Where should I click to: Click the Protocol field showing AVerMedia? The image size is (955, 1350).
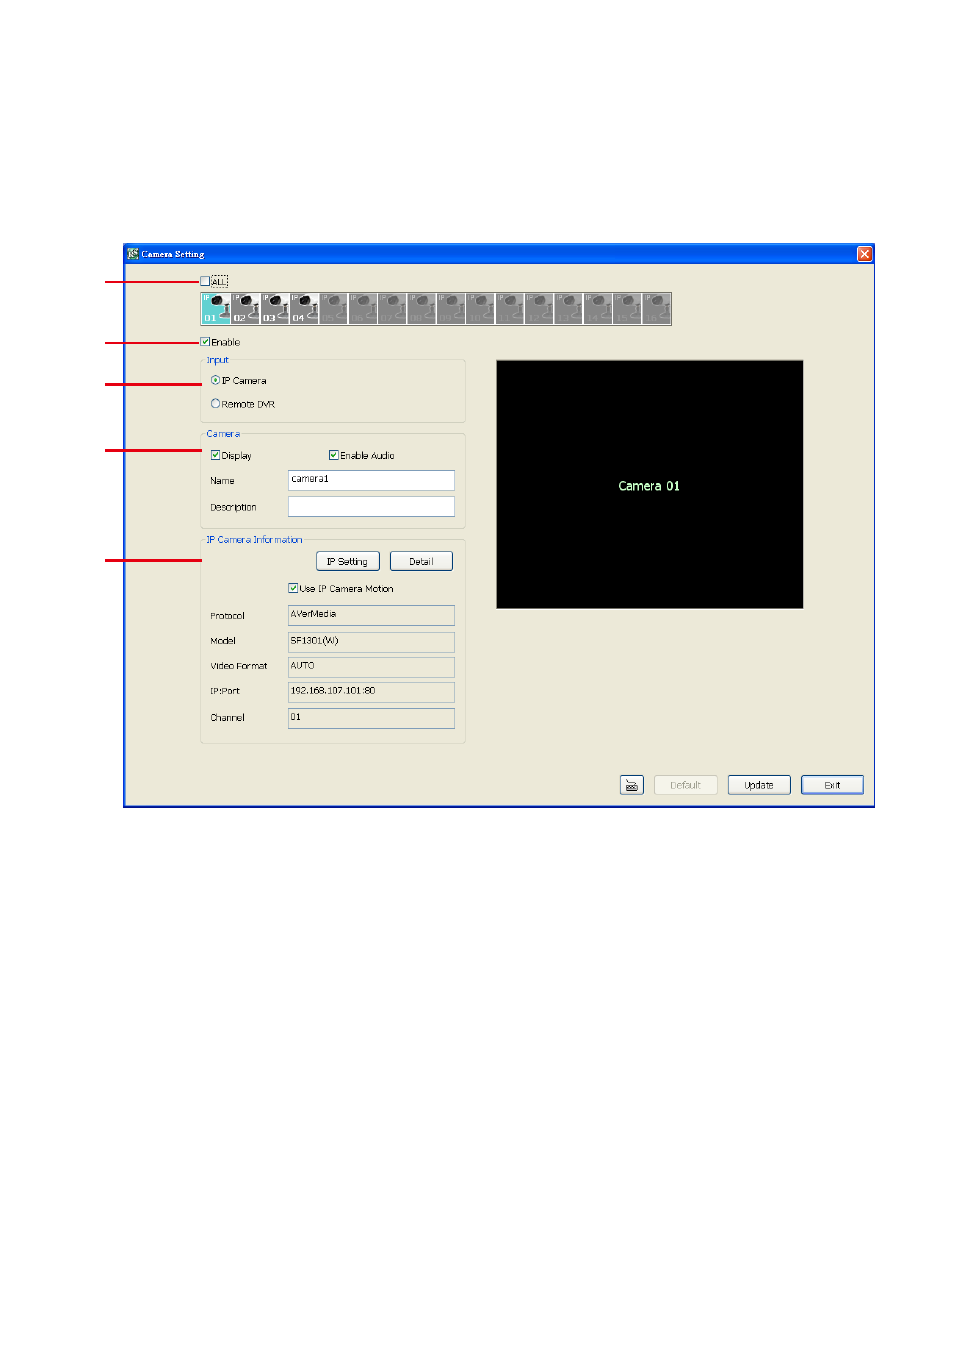coord(371,615)
